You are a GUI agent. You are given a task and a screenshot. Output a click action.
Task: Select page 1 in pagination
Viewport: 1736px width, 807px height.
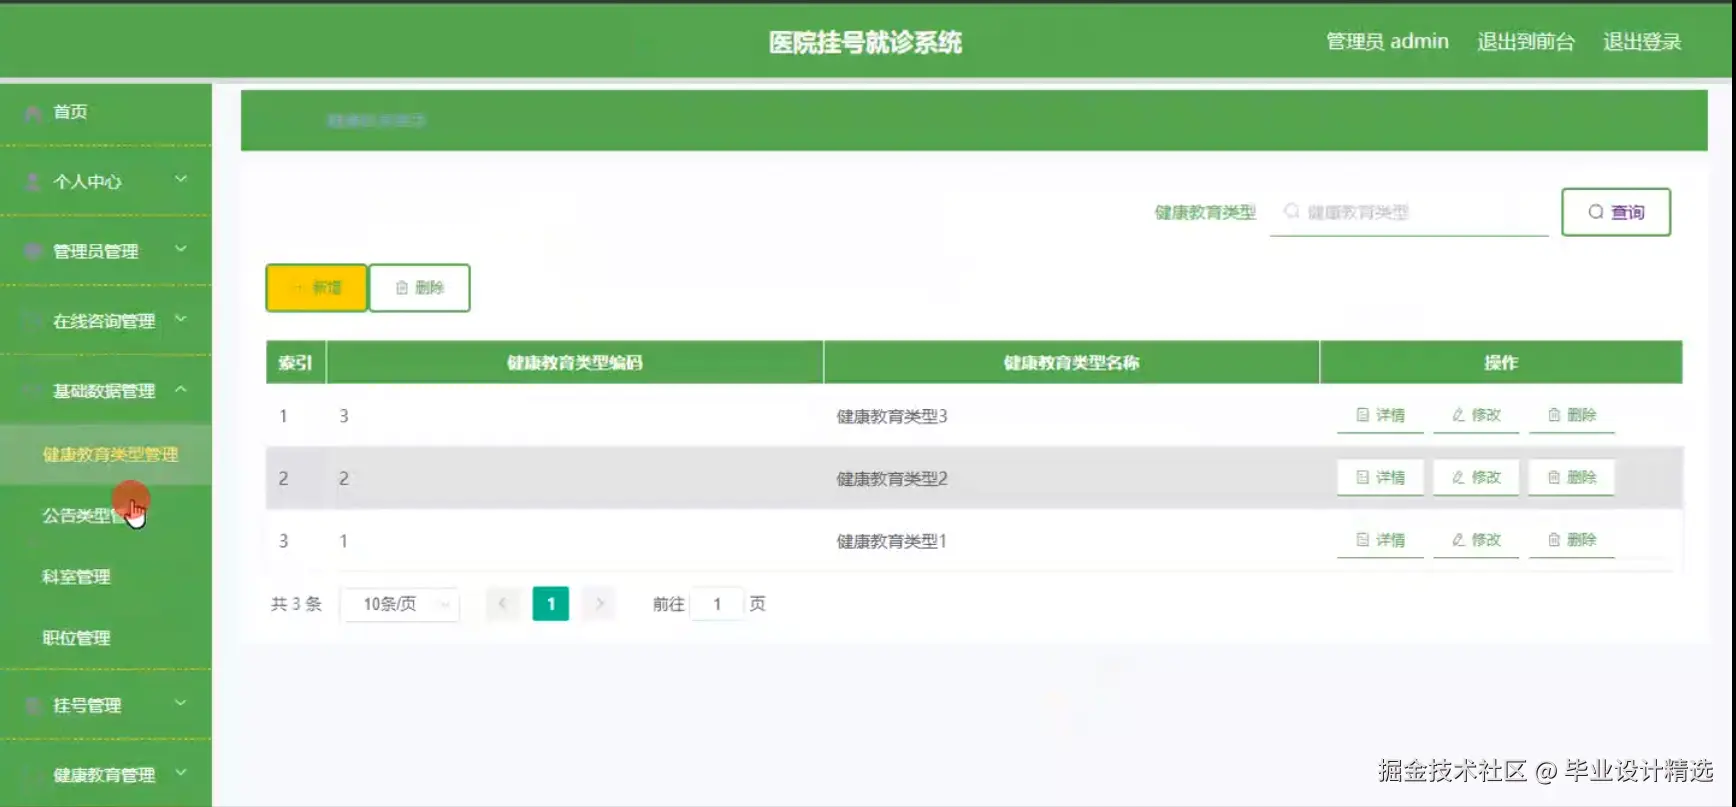click(x=551, y=604)
